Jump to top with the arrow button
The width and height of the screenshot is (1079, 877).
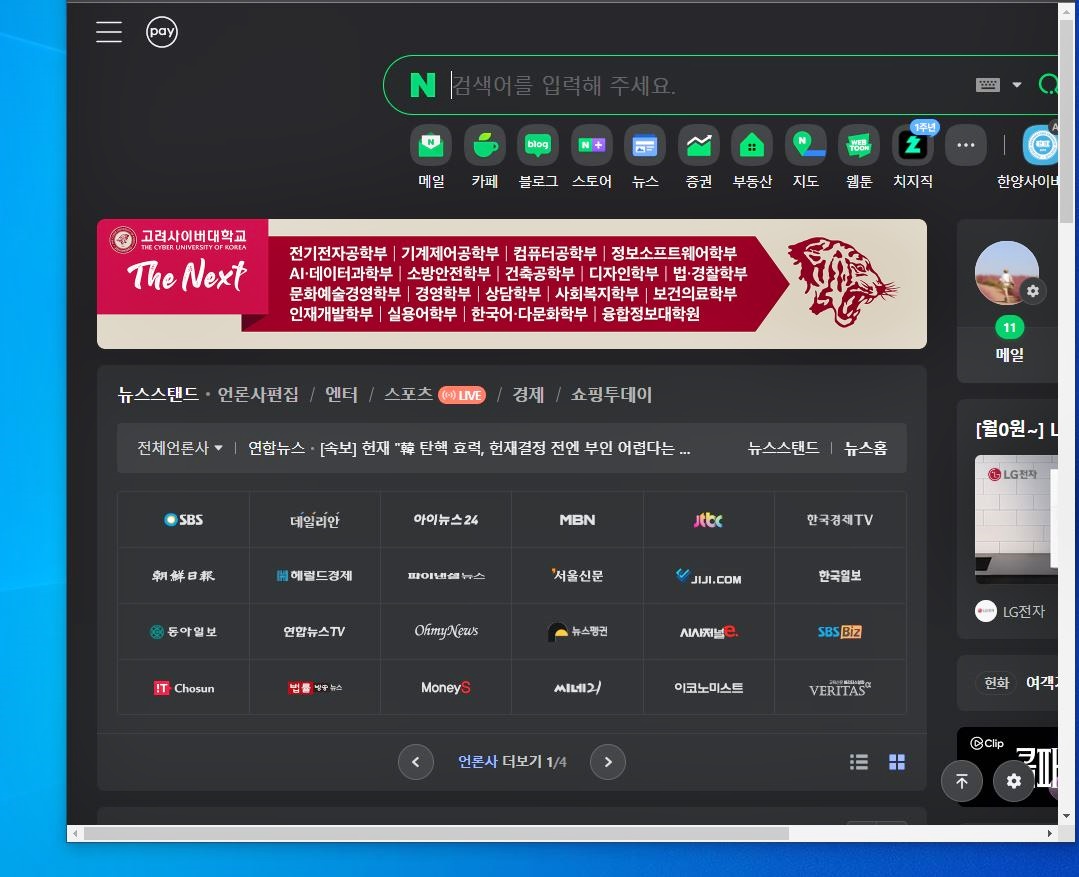click(x=961, y=781)
